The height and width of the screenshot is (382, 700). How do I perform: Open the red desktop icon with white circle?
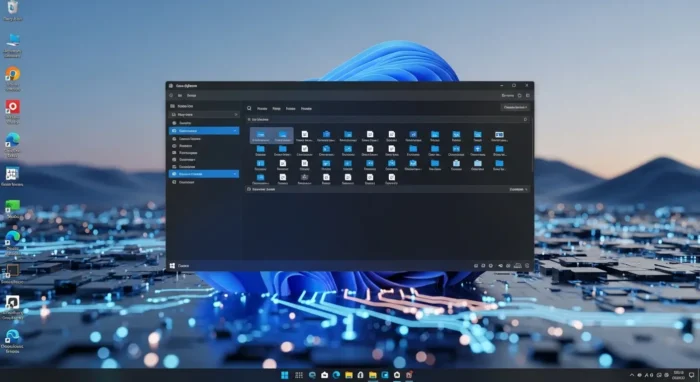click(12, 107)
